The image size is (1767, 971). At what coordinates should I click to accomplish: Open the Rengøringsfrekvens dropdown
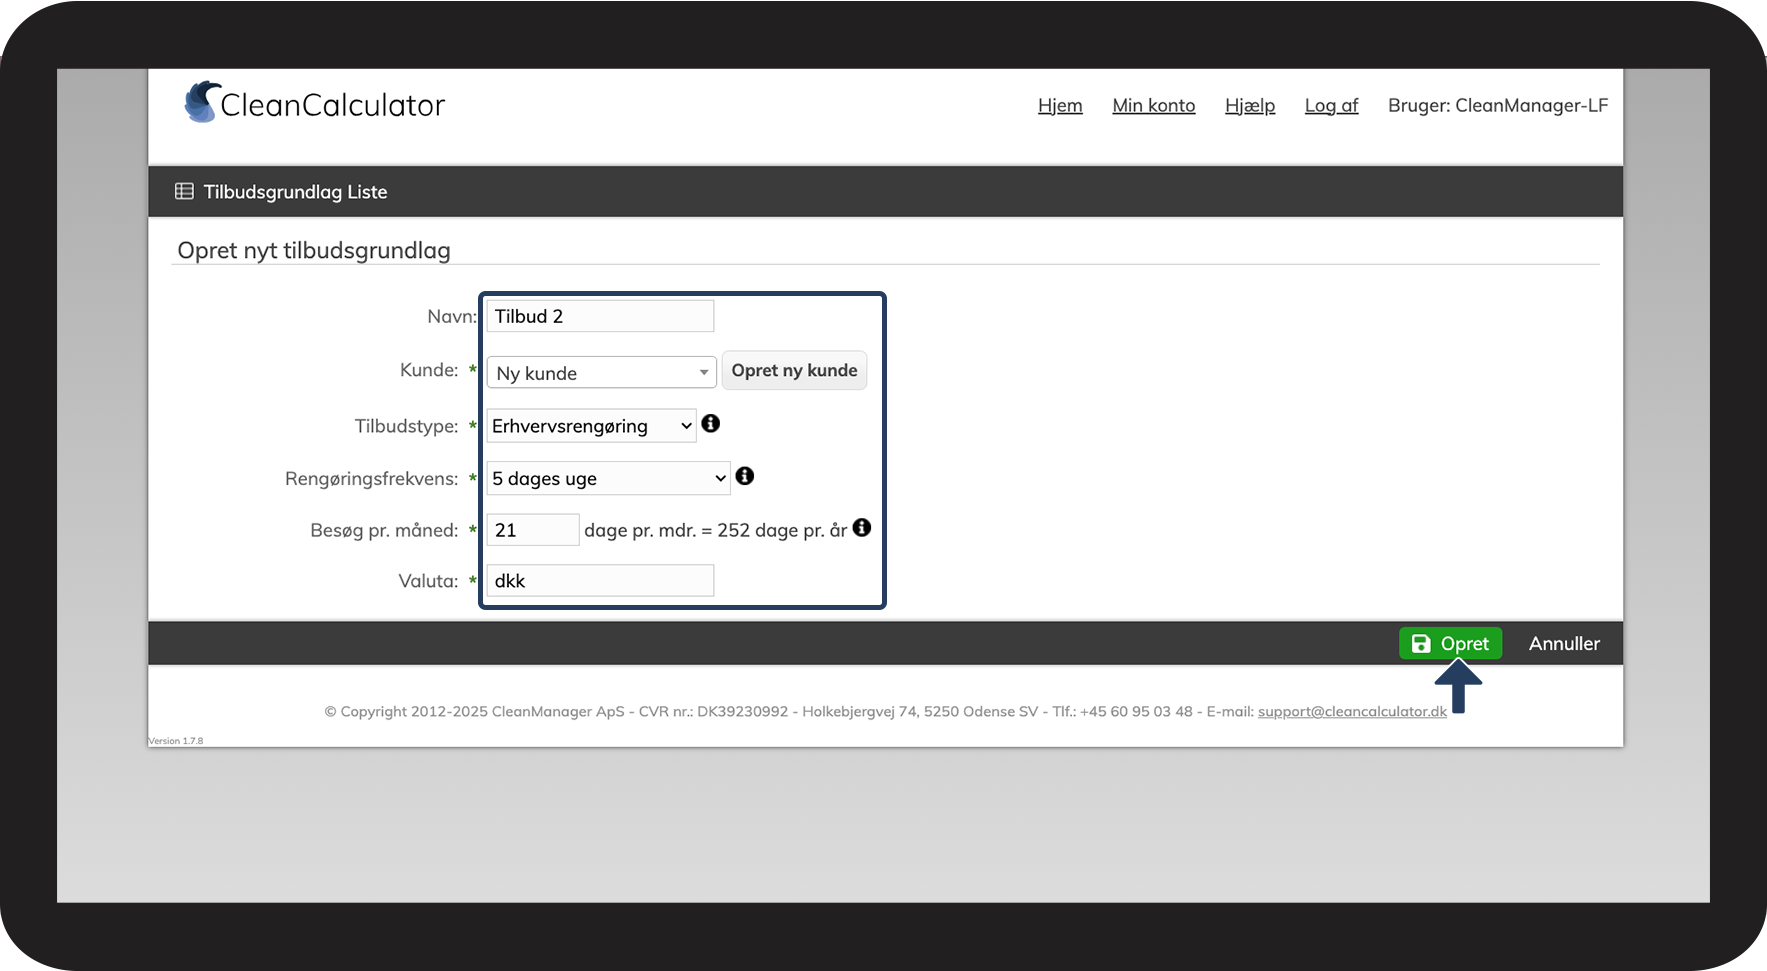(x=608, y=479)
